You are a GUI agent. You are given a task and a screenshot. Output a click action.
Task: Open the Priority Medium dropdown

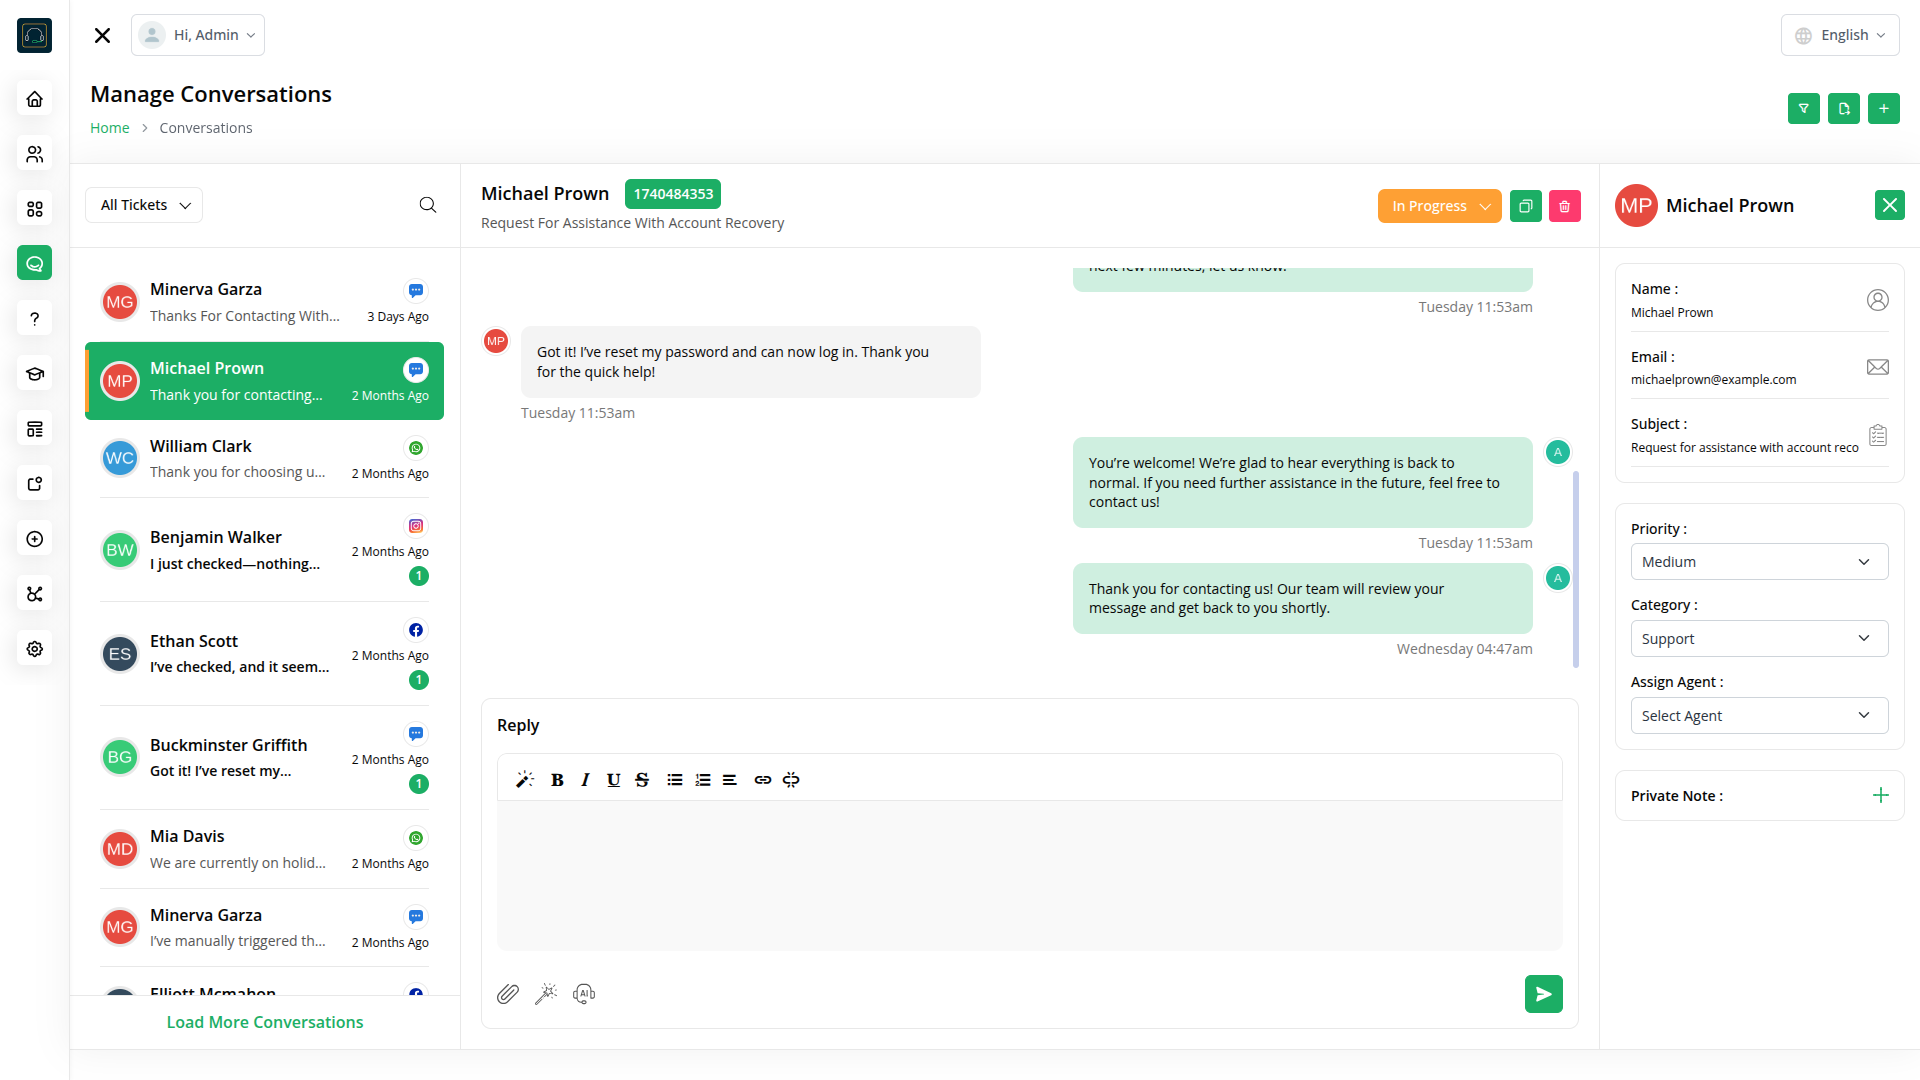tap(1758, 562)
